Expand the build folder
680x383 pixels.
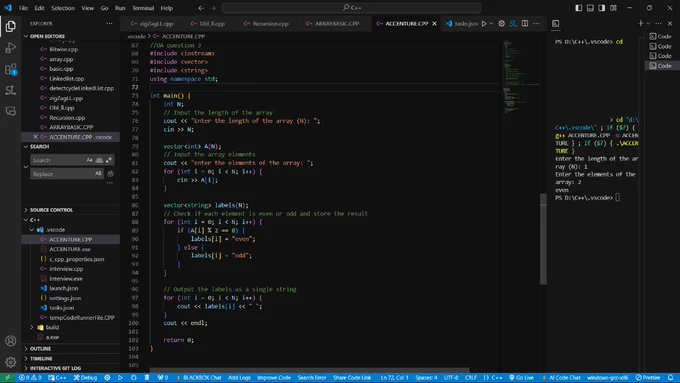tap(52, 327)
